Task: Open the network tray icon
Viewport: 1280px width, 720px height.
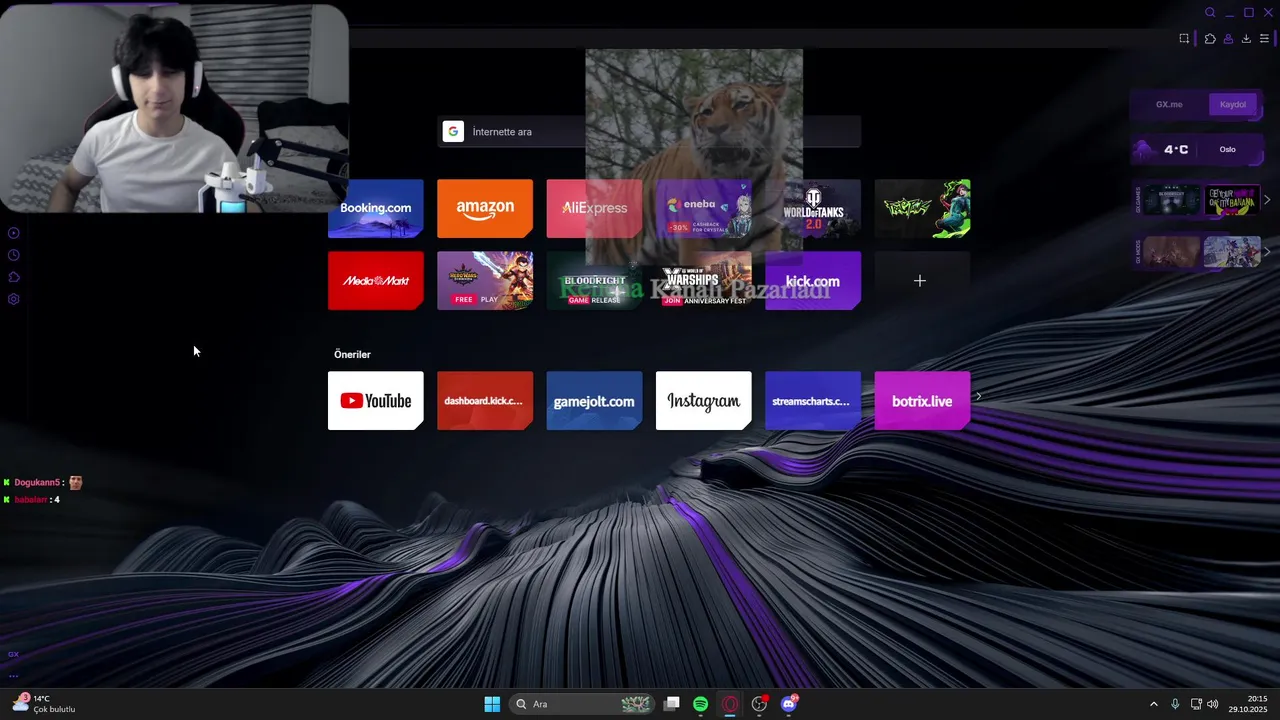Action: [x=1196, y=704]
